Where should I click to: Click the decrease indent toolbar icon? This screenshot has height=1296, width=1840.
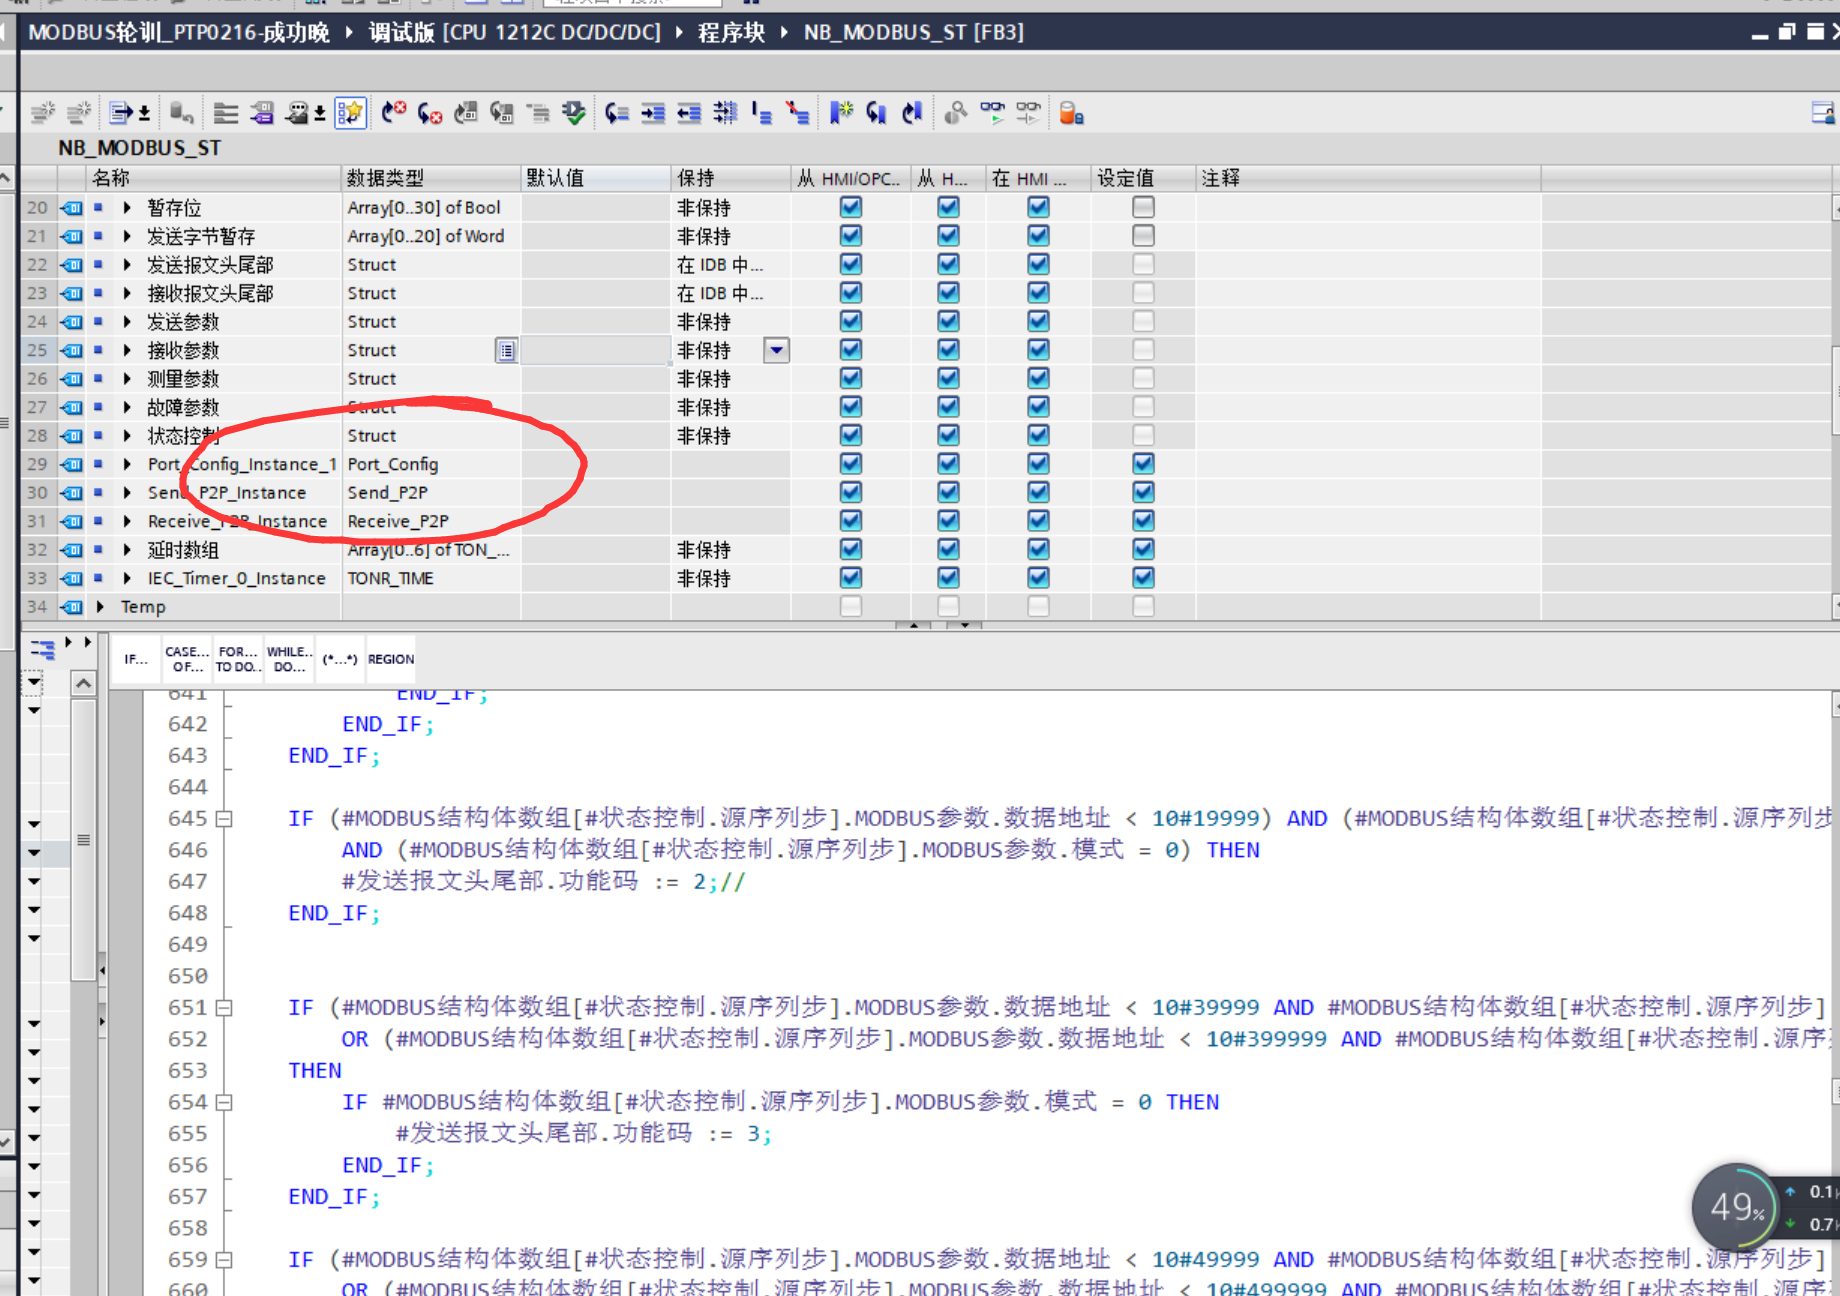coord(689,113)
